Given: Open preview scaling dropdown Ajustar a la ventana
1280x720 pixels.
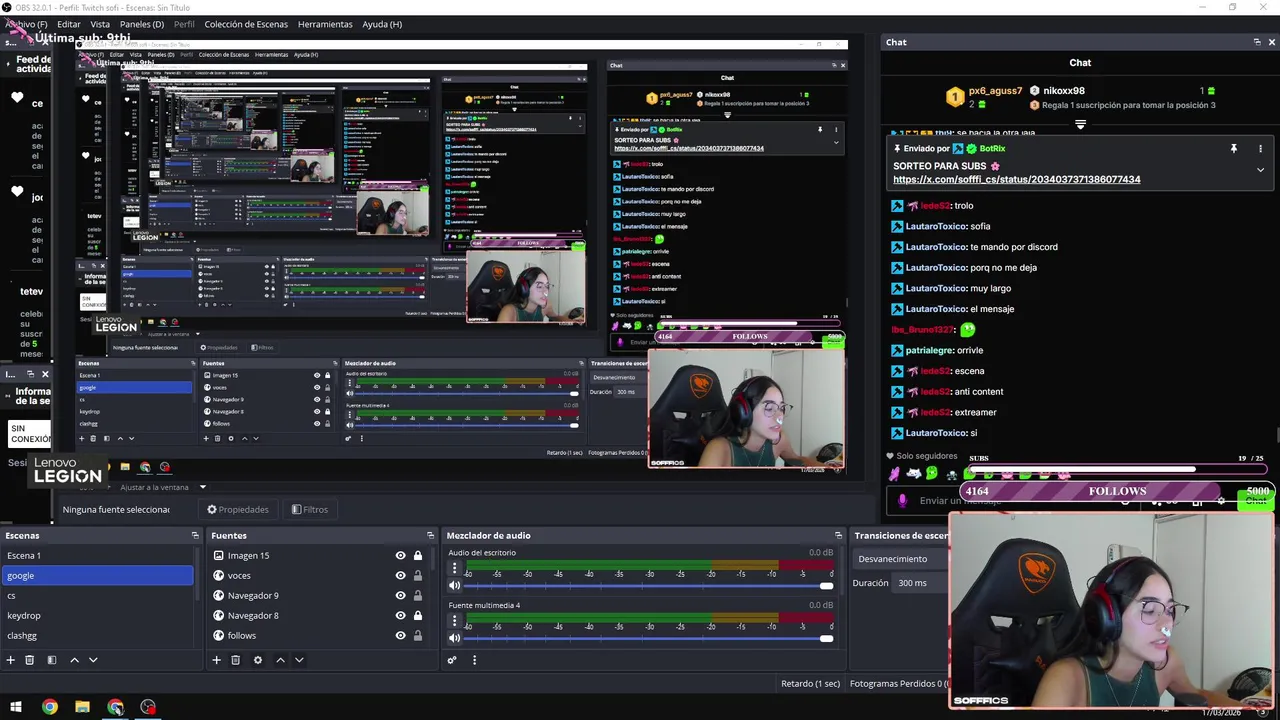Looking at the screenshot, I should [161, 487].
